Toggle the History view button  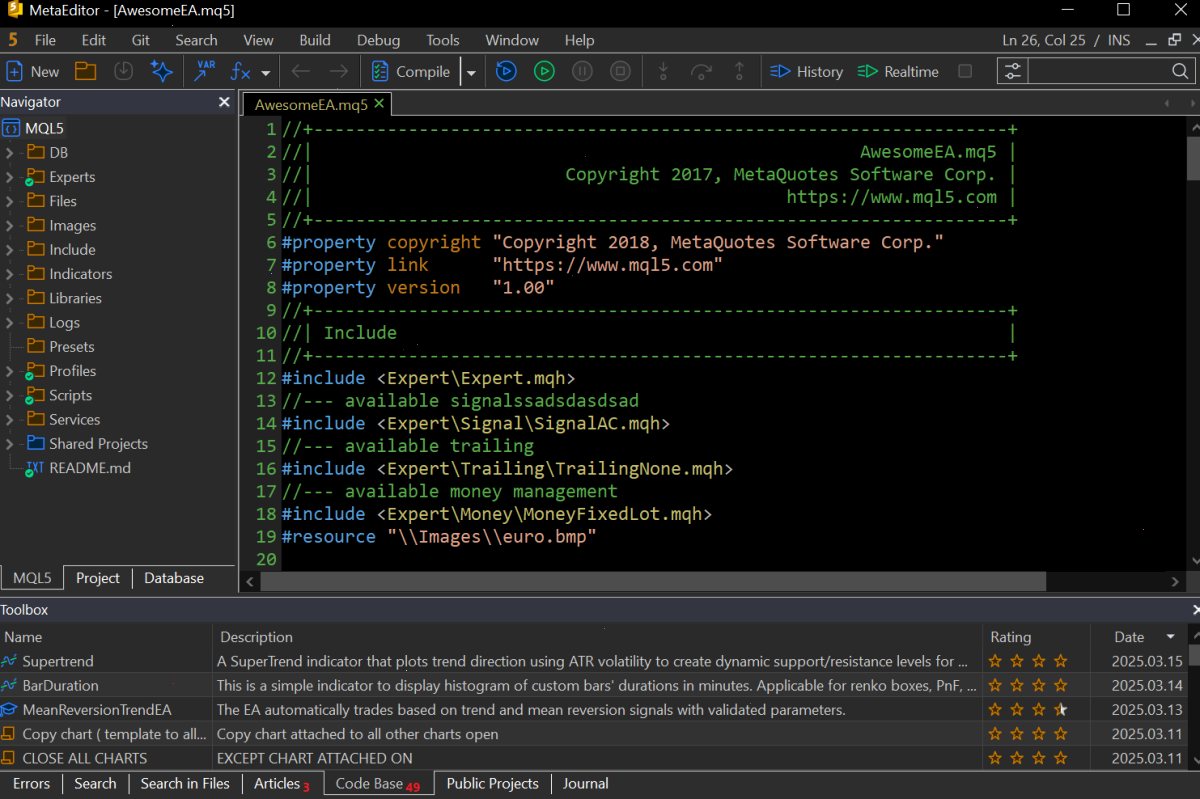[807, 71]
